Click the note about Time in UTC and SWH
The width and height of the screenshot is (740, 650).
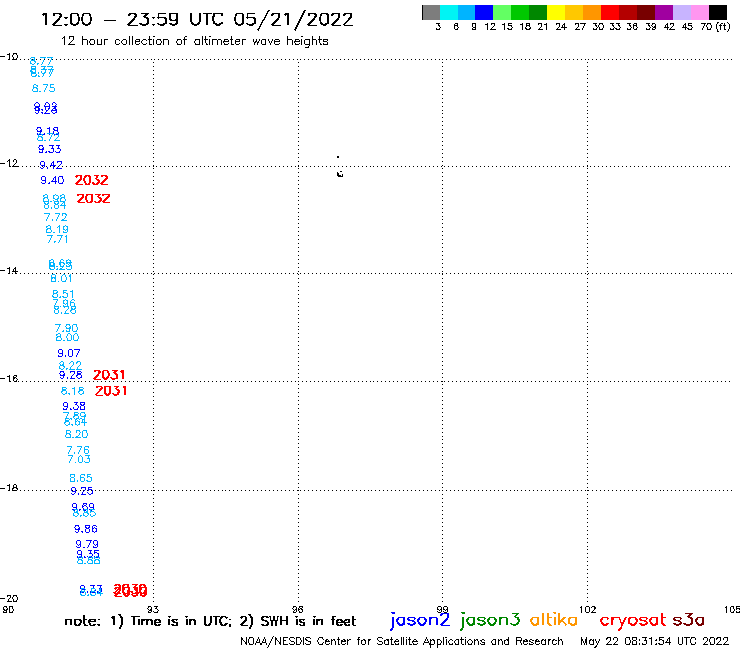tap(210, 621)
